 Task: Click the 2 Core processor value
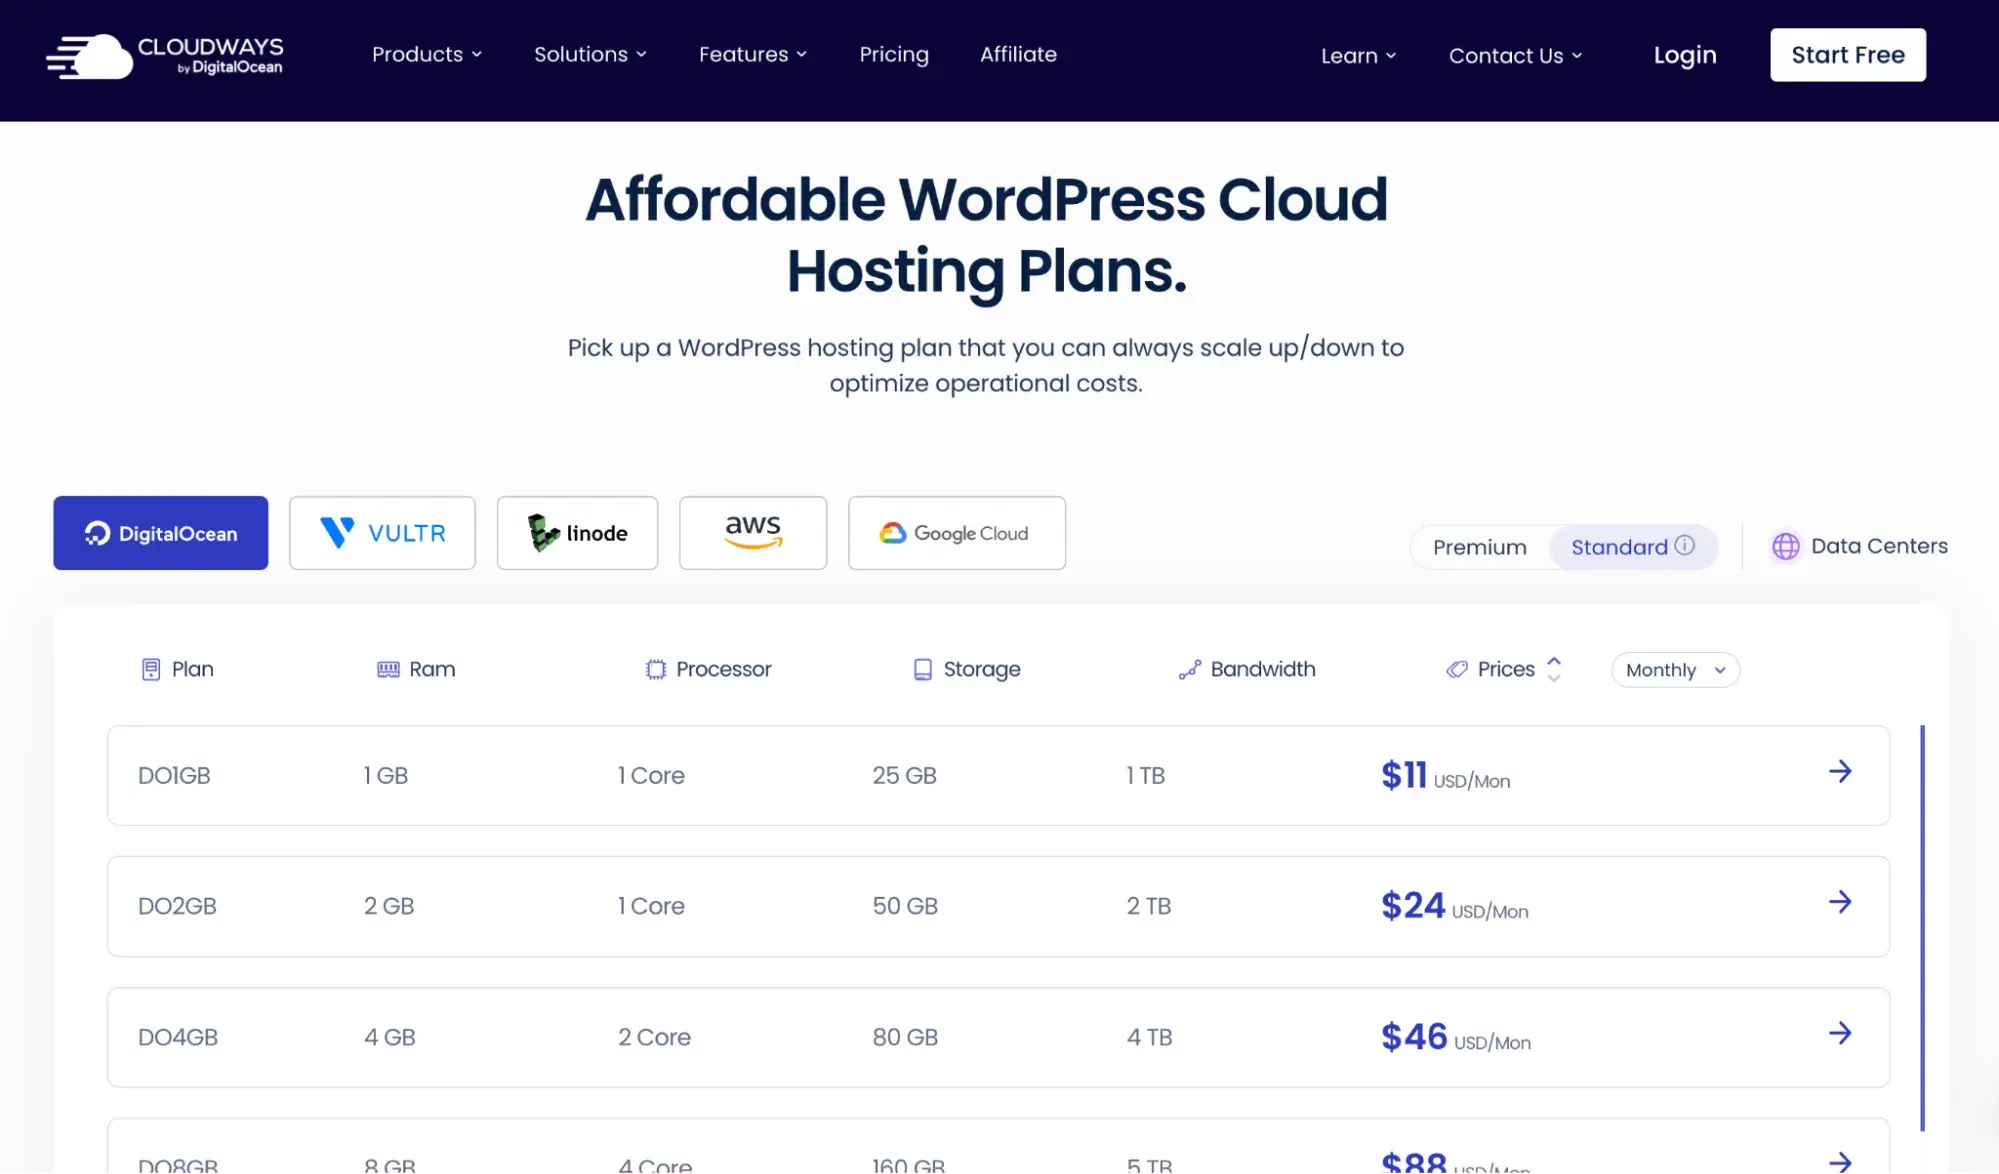coord(654,1037)
